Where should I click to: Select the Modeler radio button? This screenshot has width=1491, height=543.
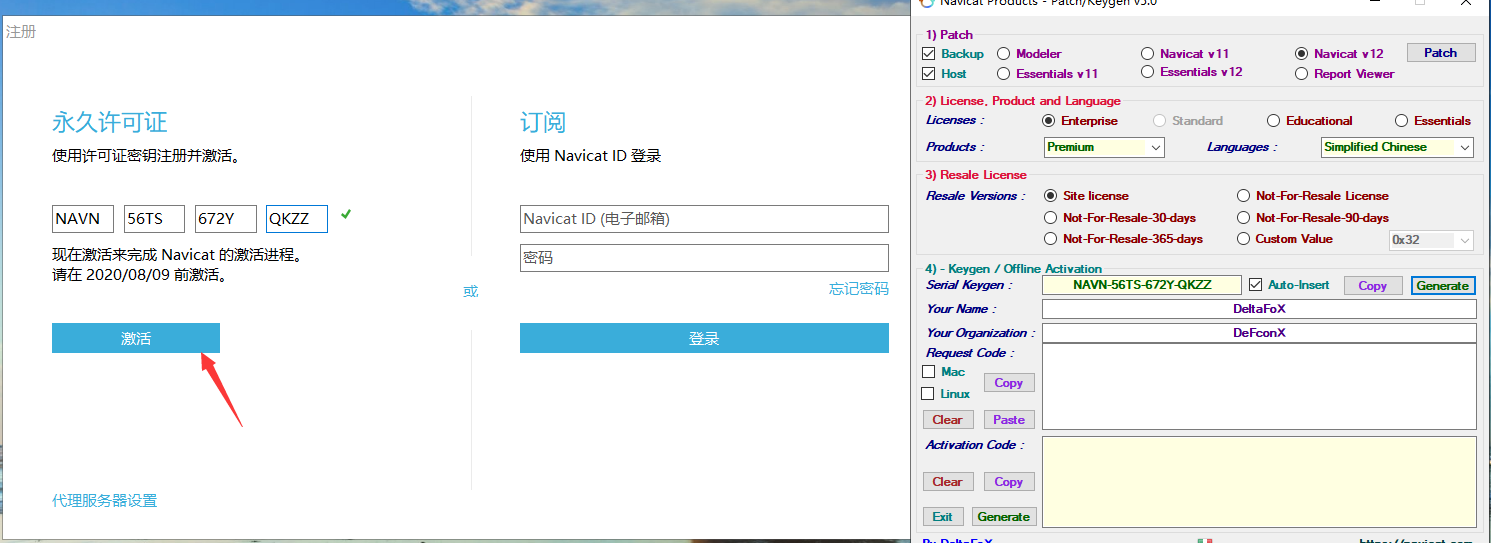pos(1004,54)
